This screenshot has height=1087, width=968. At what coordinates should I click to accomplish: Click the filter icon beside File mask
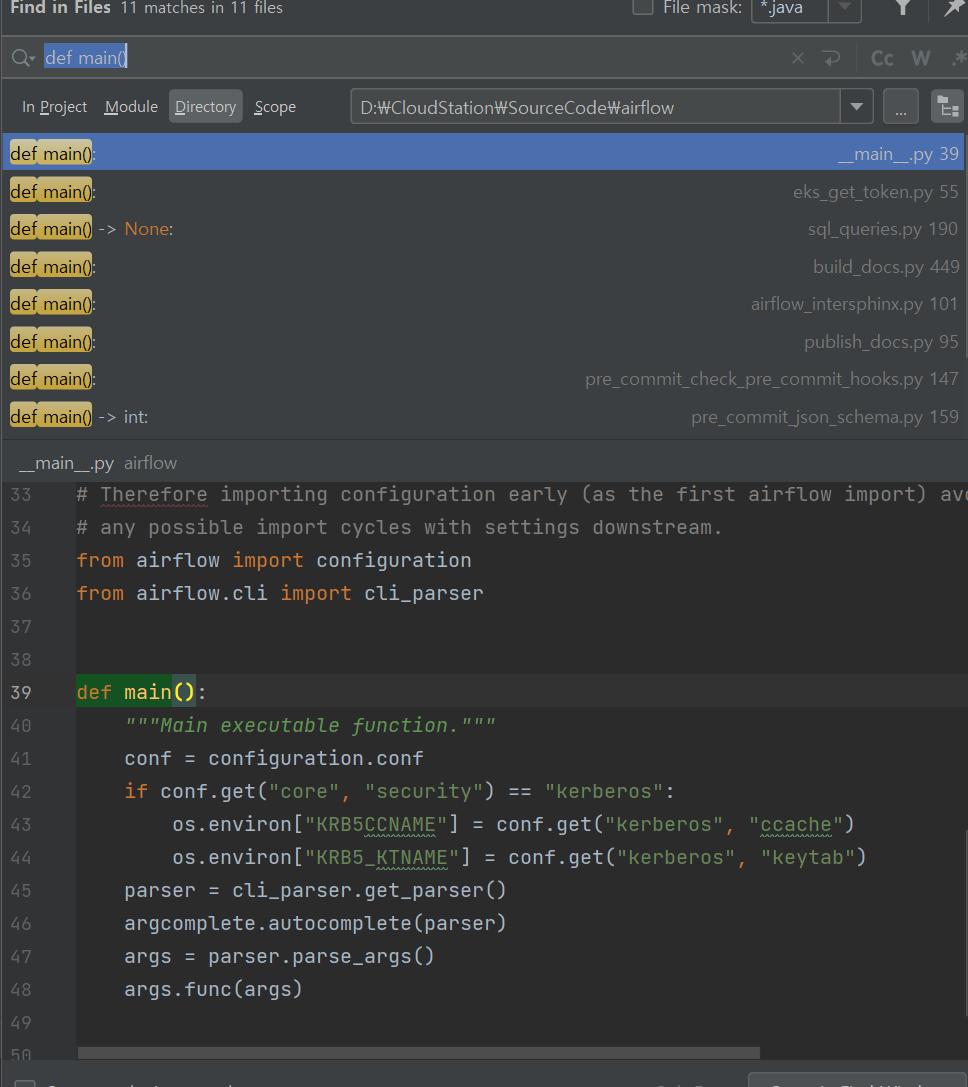pyautogui.click(x=903, y=8)
